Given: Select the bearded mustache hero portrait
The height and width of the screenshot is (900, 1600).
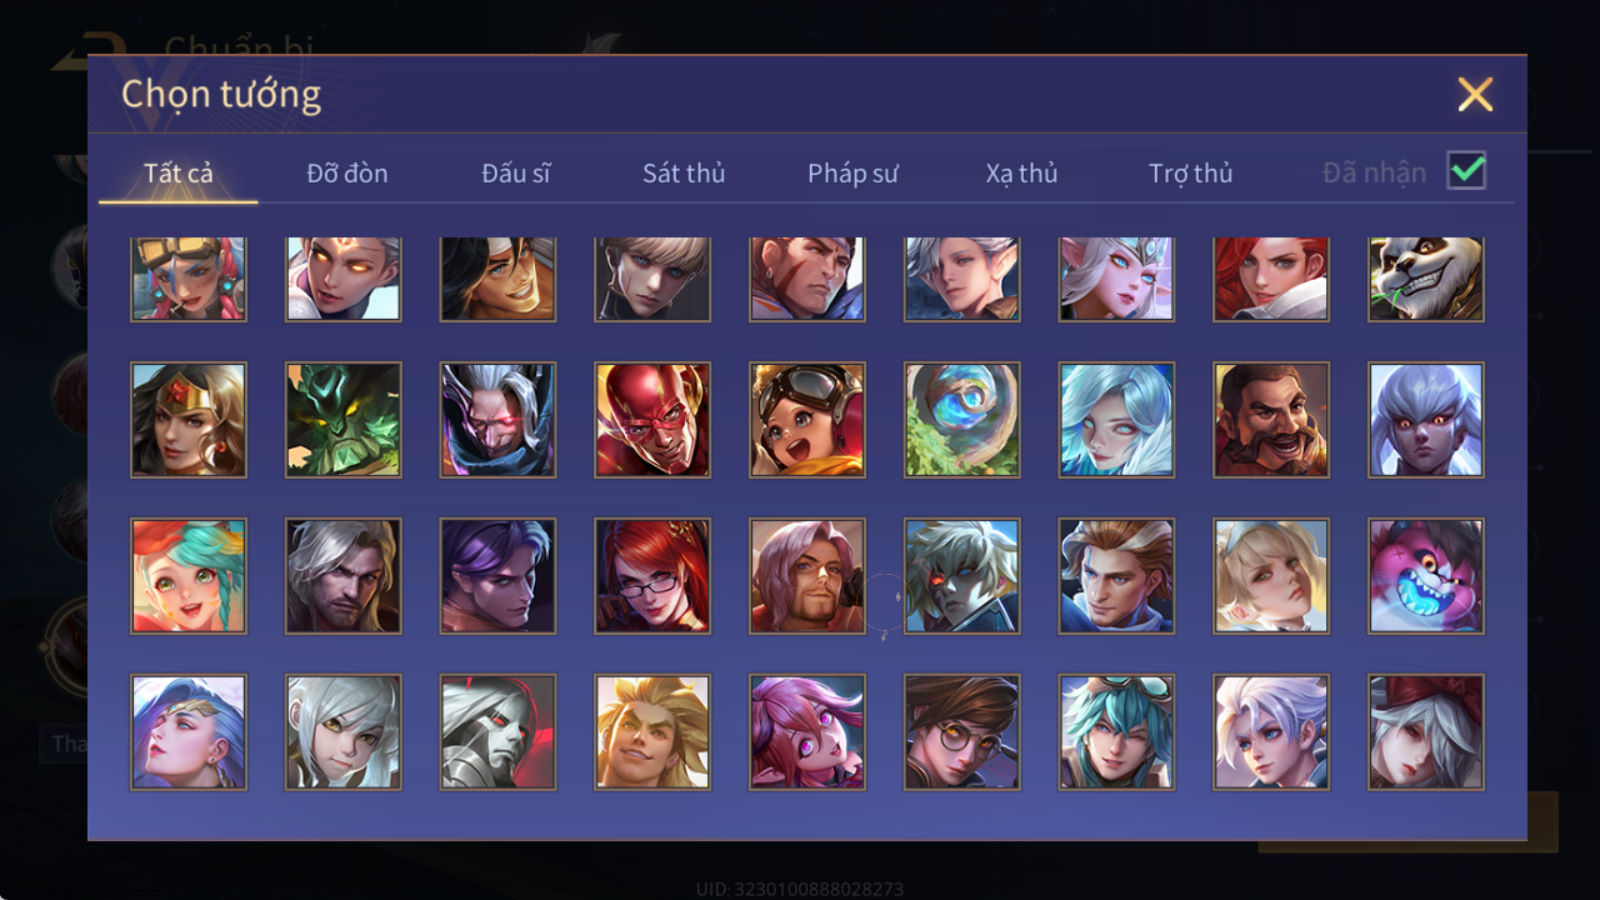Looking at the screenshot, I should tap(1271, 420).
